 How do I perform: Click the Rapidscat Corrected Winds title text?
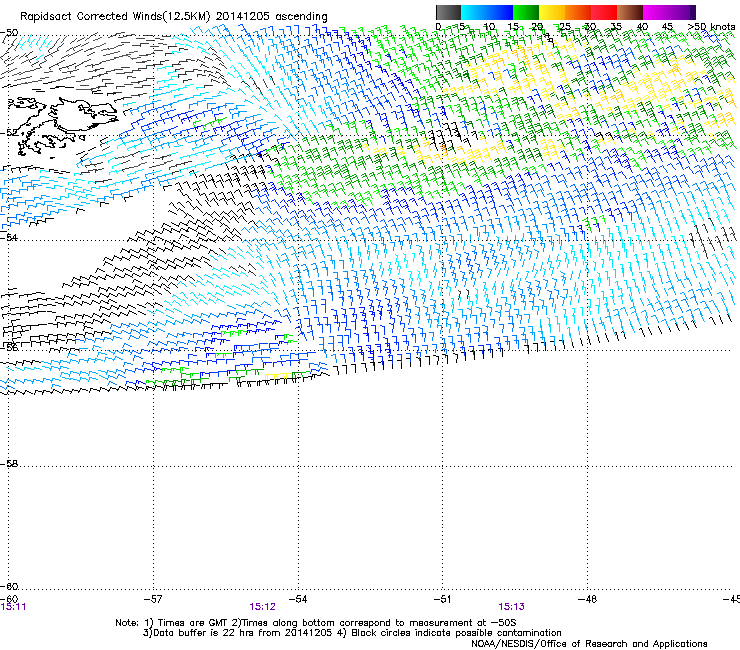pos(174,17)
